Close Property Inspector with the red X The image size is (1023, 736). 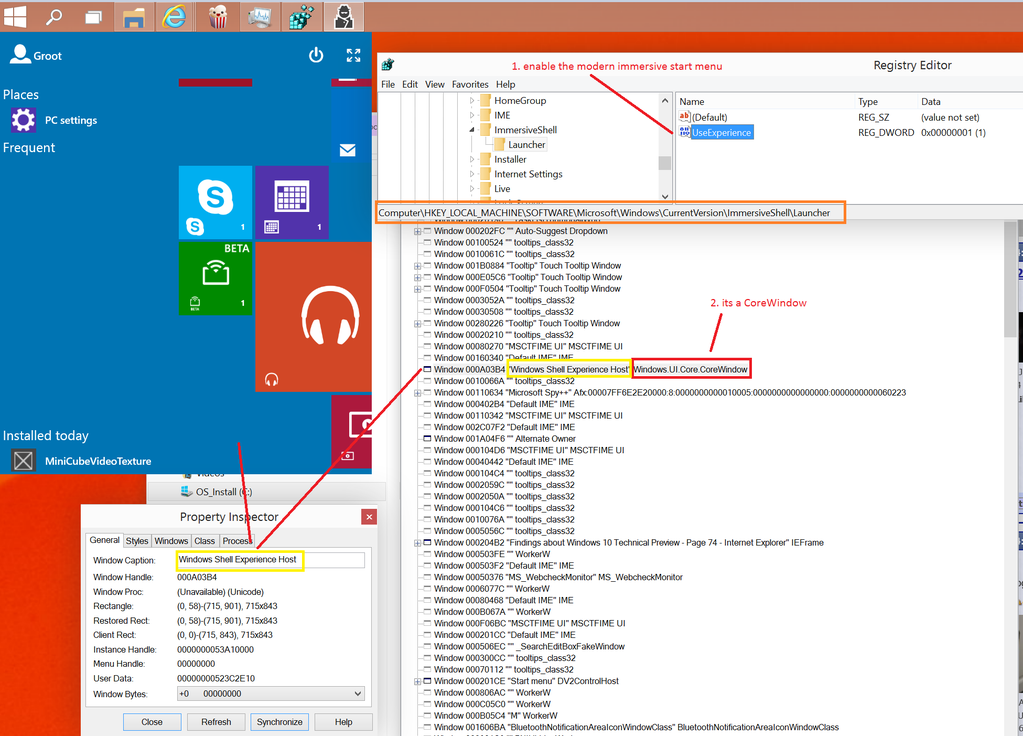click(x=369, y=517)
